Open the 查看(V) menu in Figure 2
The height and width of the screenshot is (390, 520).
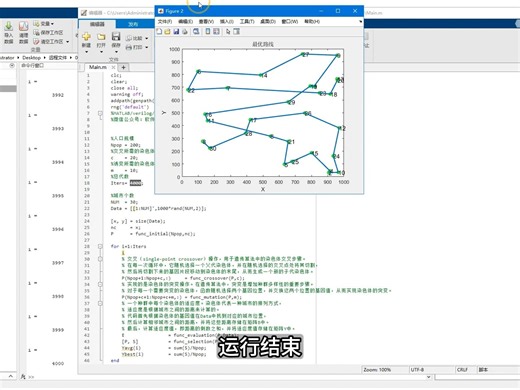(206, 21)
